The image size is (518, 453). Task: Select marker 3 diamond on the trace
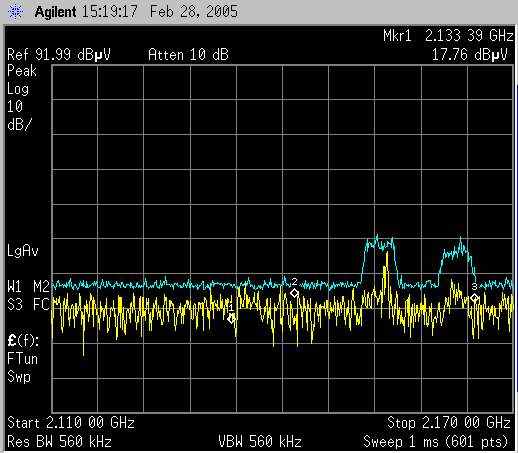(x=475, y=298)
